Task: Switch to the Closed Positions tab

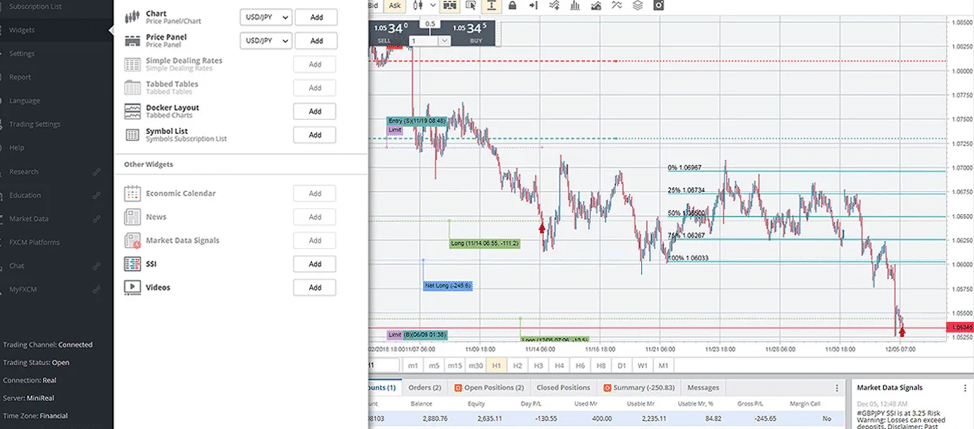Action: coord(563,387)
